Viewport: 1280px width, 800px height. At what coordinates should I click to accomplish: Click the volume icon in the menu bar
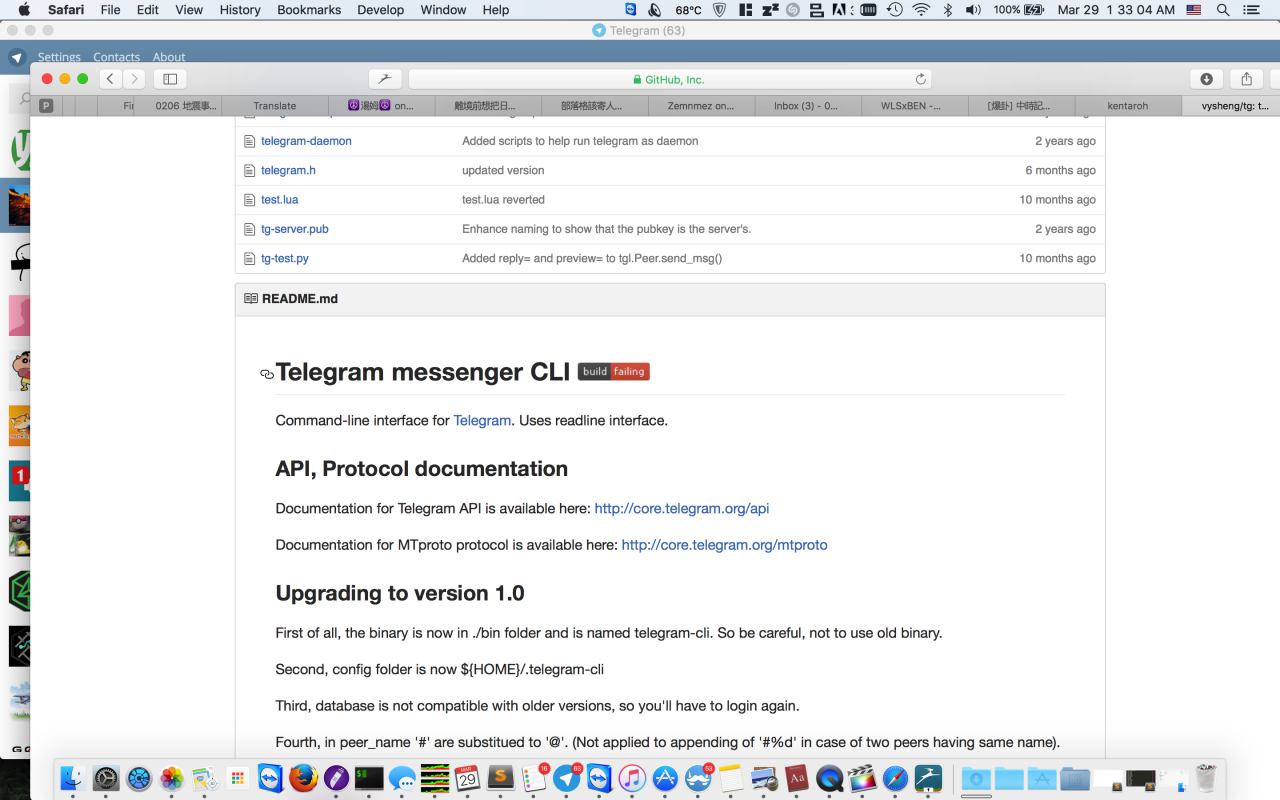973,10
